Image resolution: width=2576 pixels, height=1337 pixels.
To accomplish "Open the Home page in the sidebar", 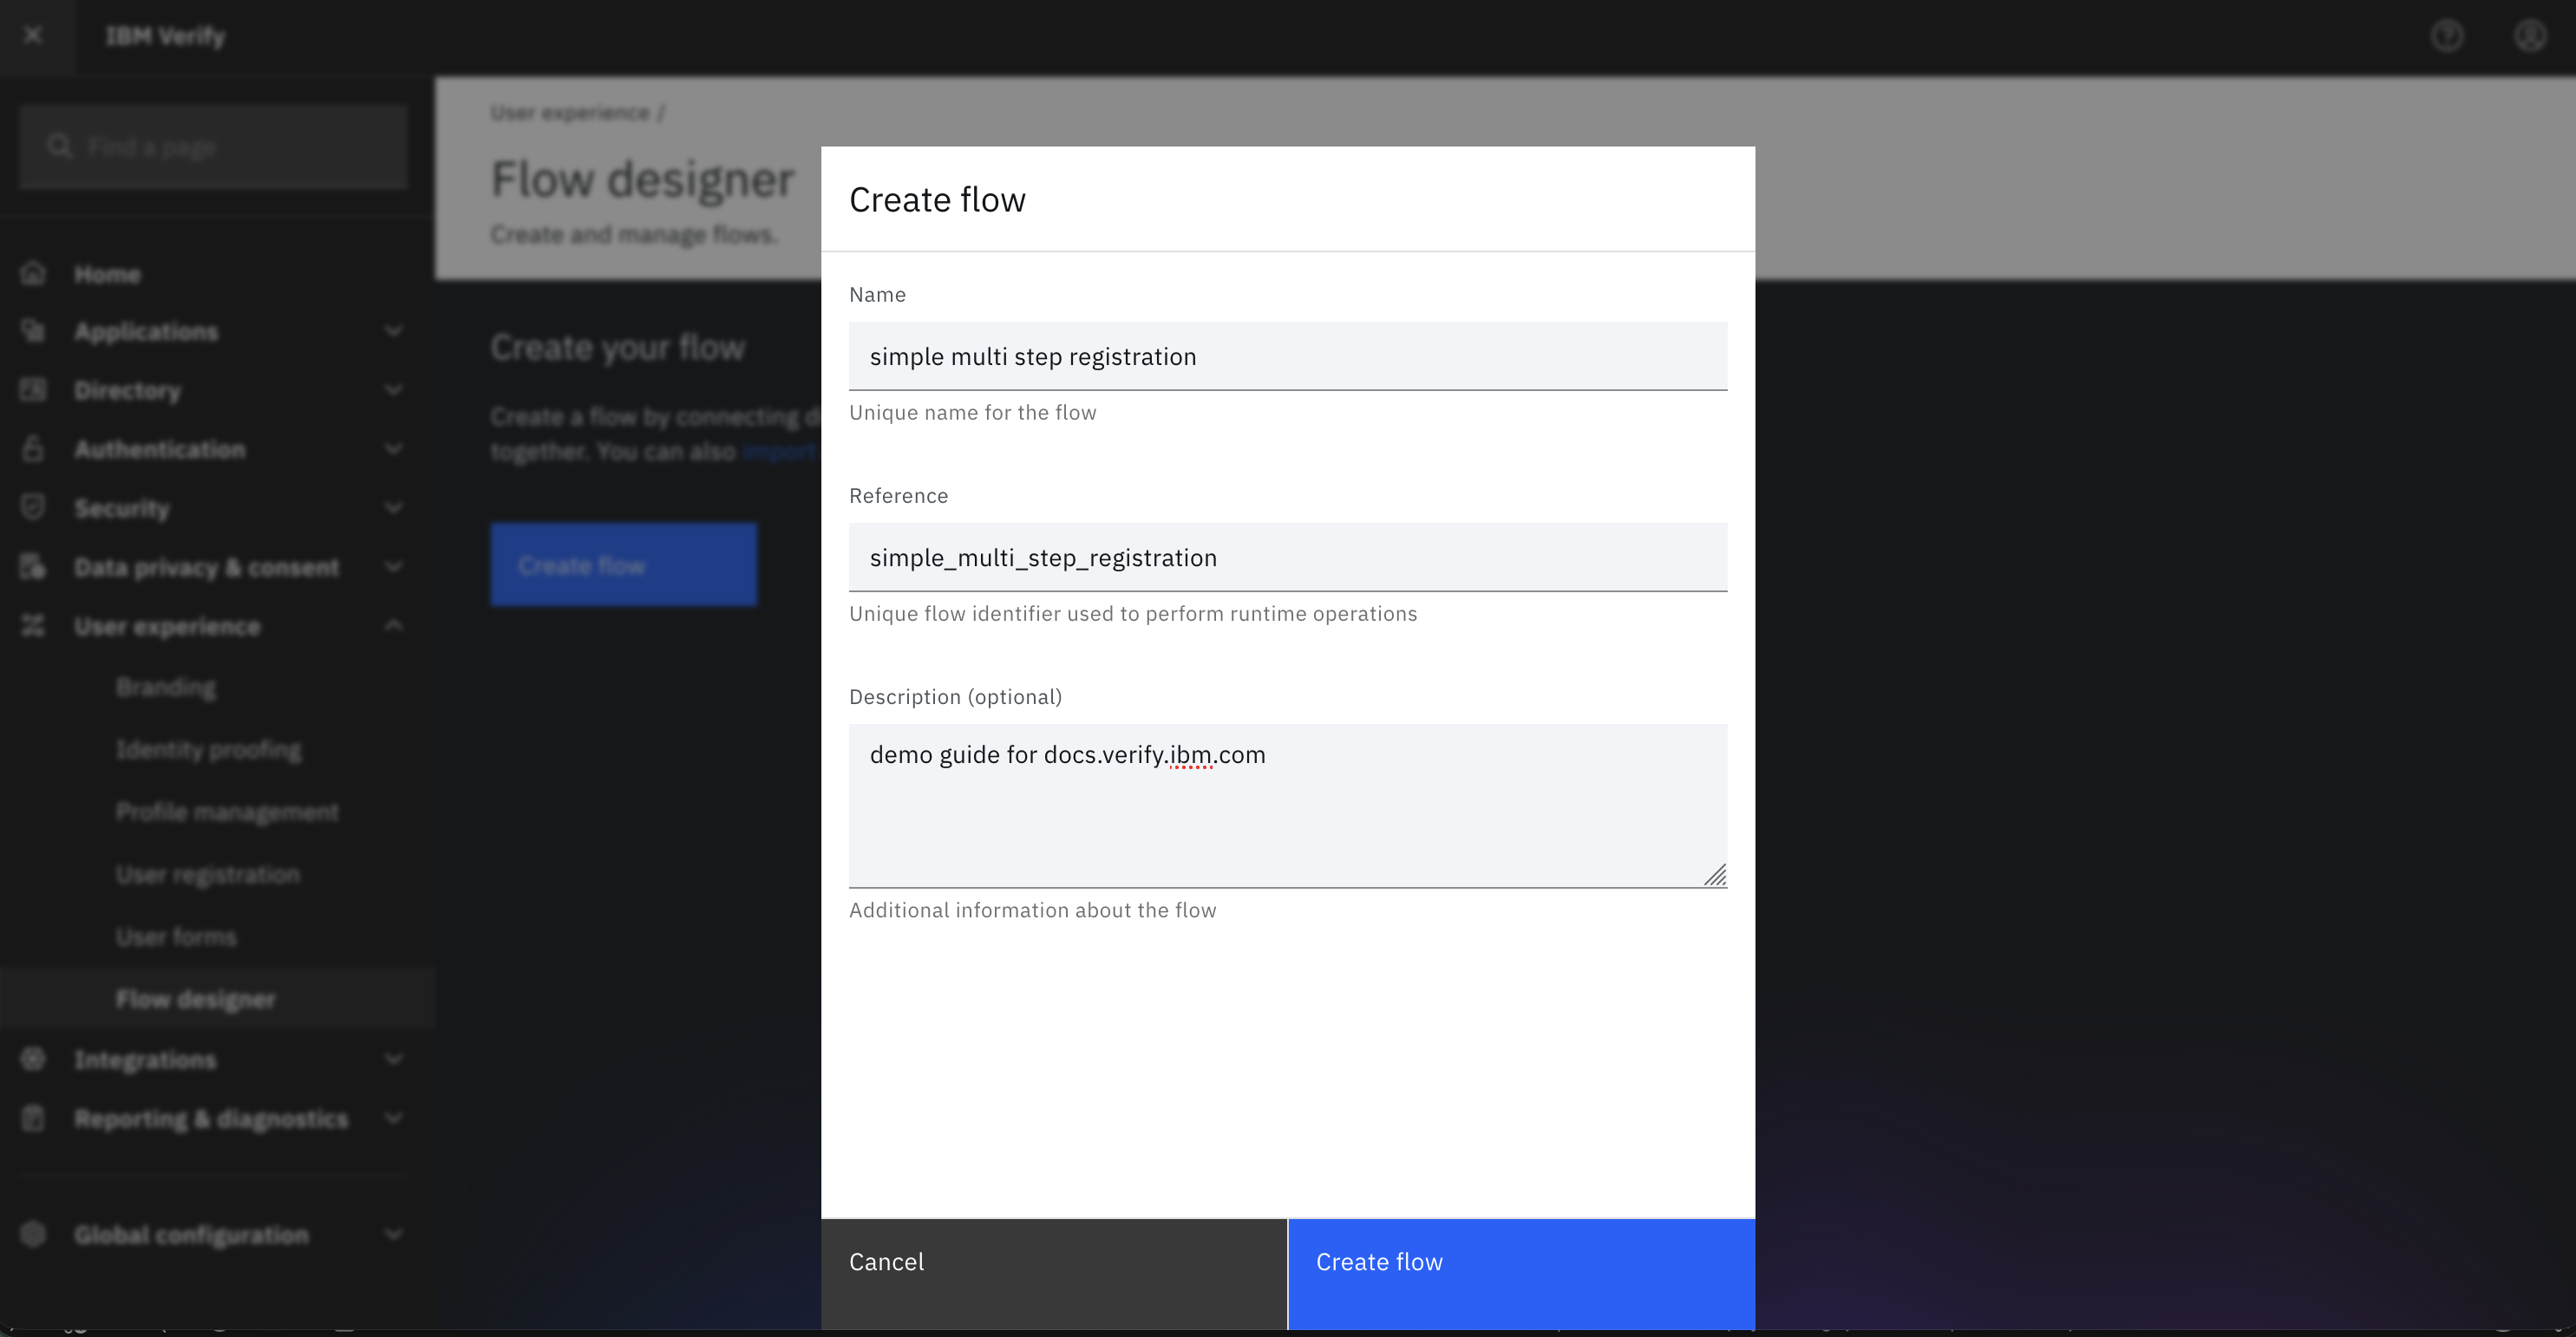I will pyautogui.click(x=107, y=274).
